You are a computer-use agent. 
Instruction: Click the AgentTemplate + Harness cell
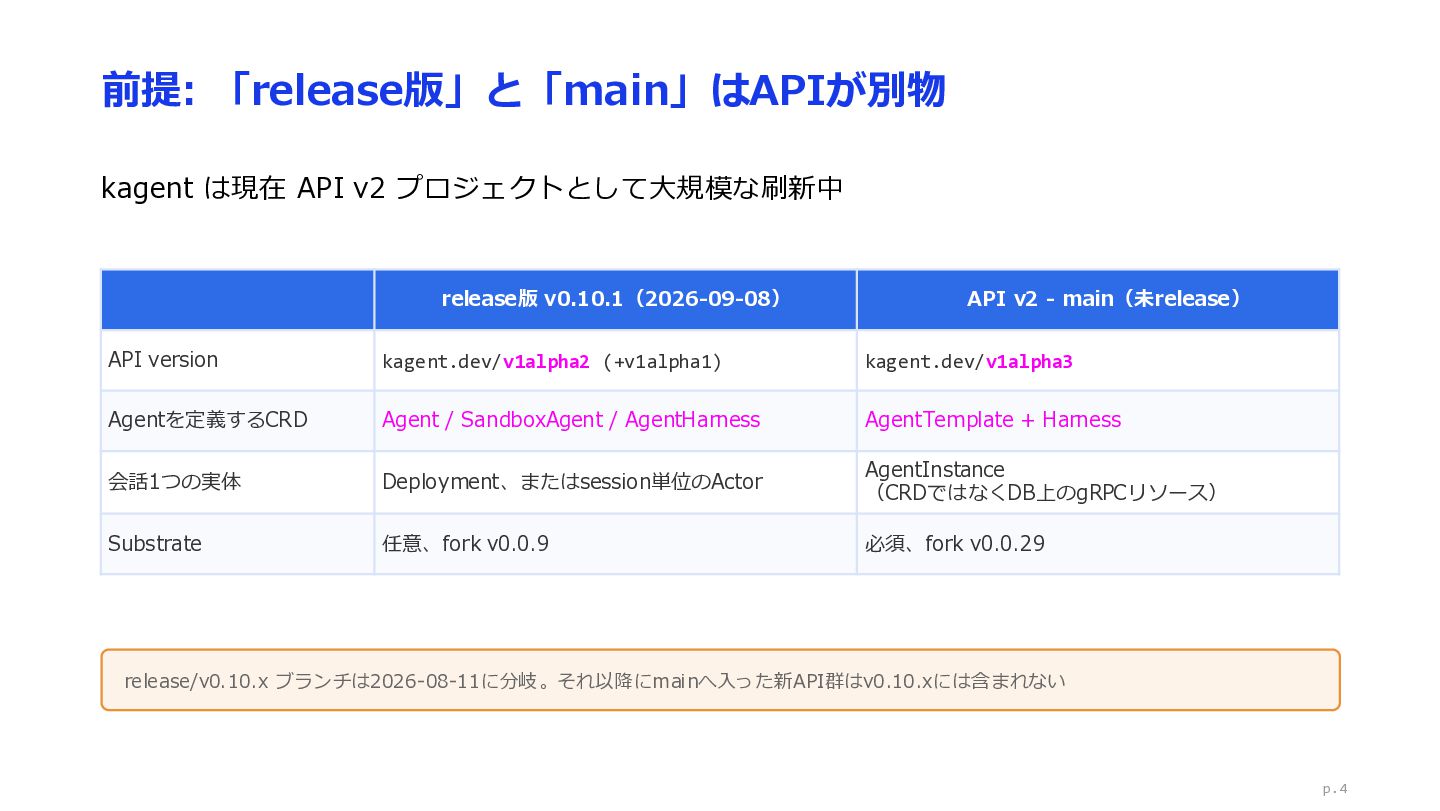993,420
